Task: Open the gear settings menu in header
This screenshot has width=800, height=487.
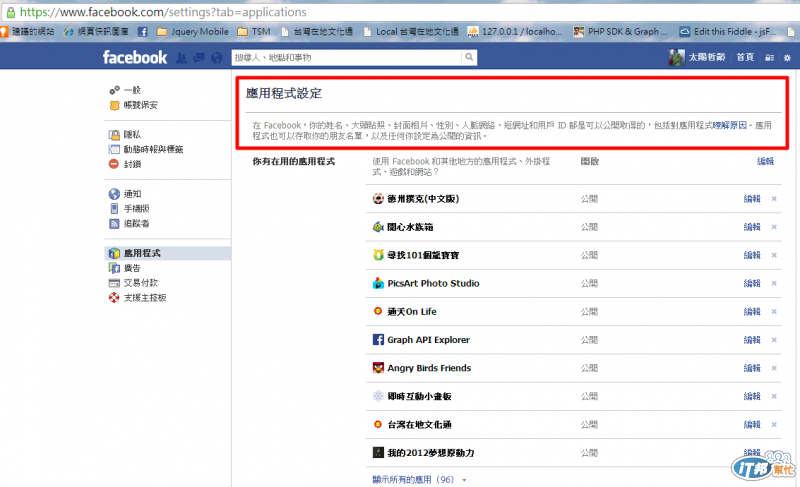Action: click(787, 58)
